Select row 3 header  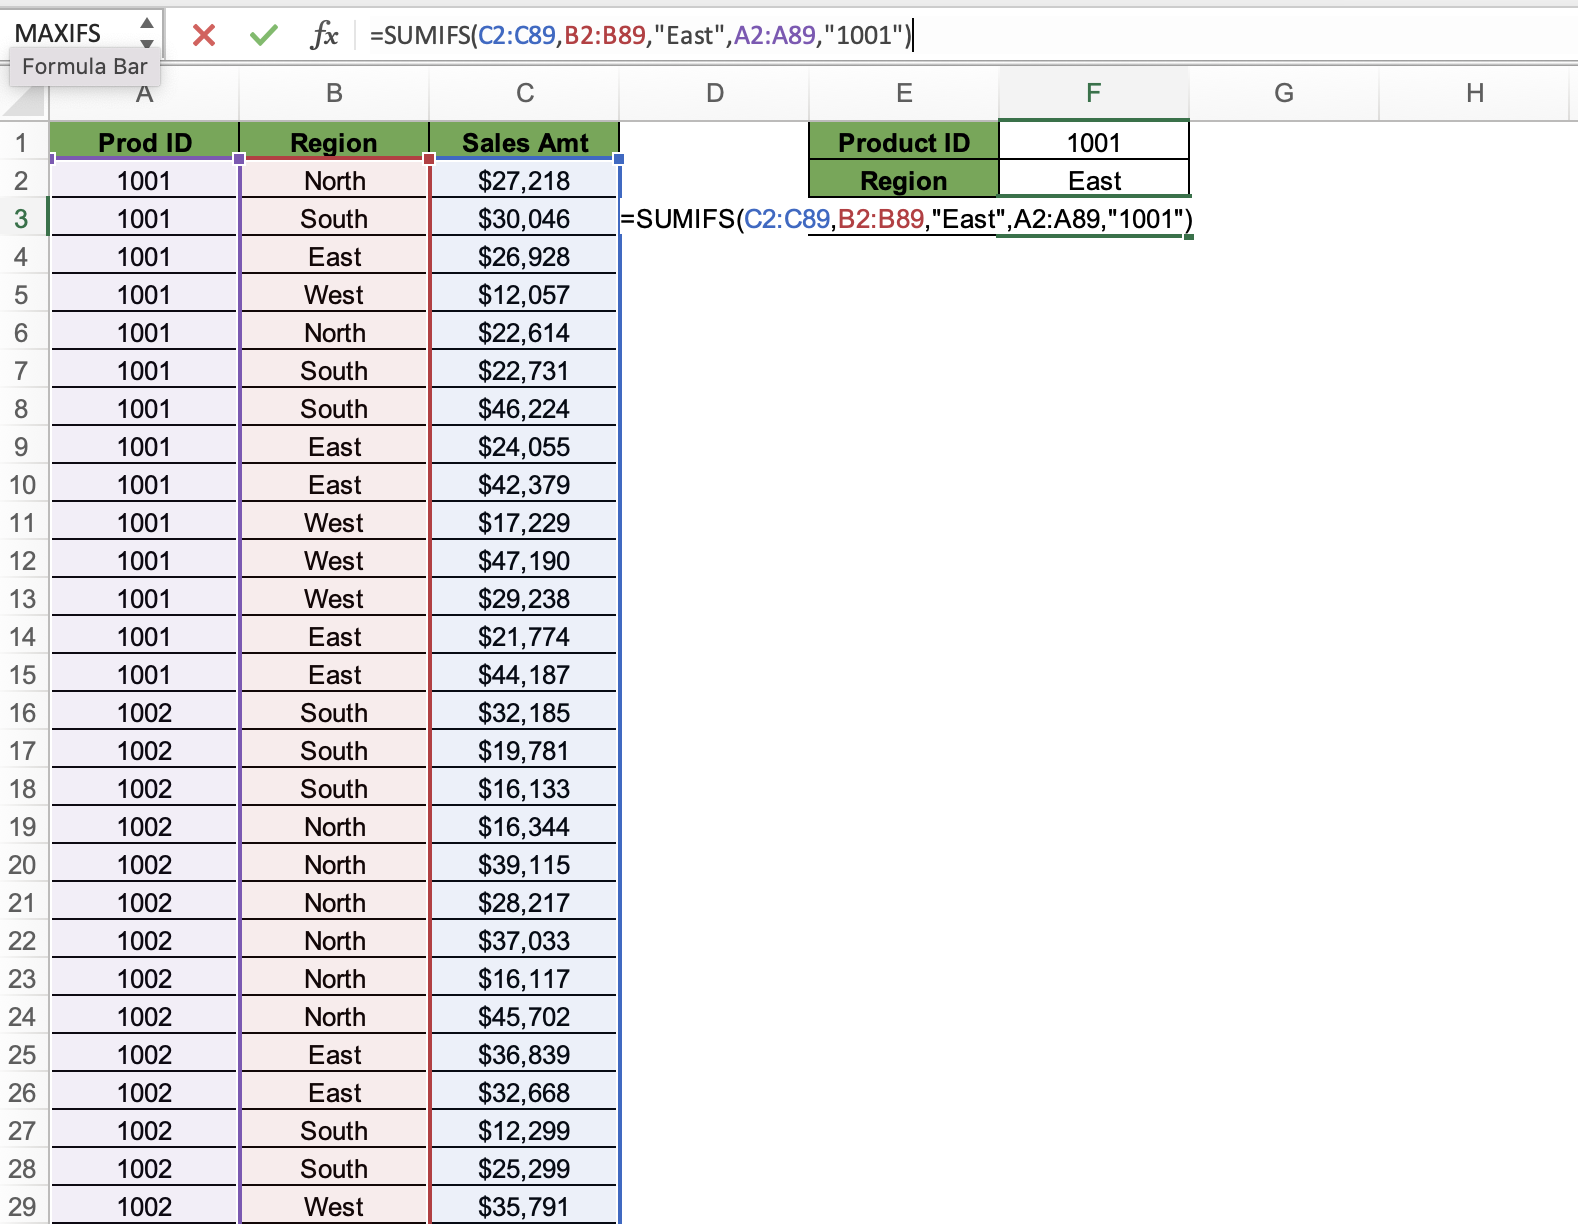[x=22, y=219]
